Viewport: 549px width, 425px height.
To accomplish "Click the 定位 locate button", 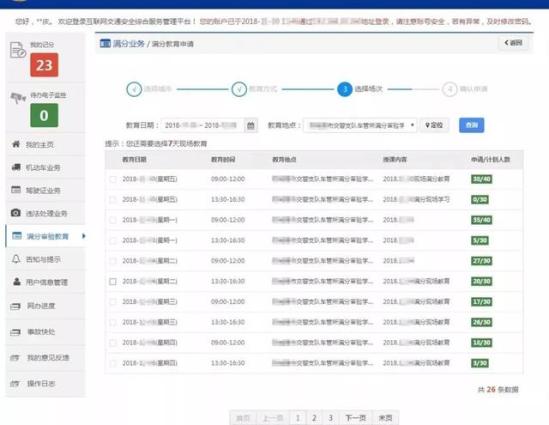I will [x=434, y=125].
